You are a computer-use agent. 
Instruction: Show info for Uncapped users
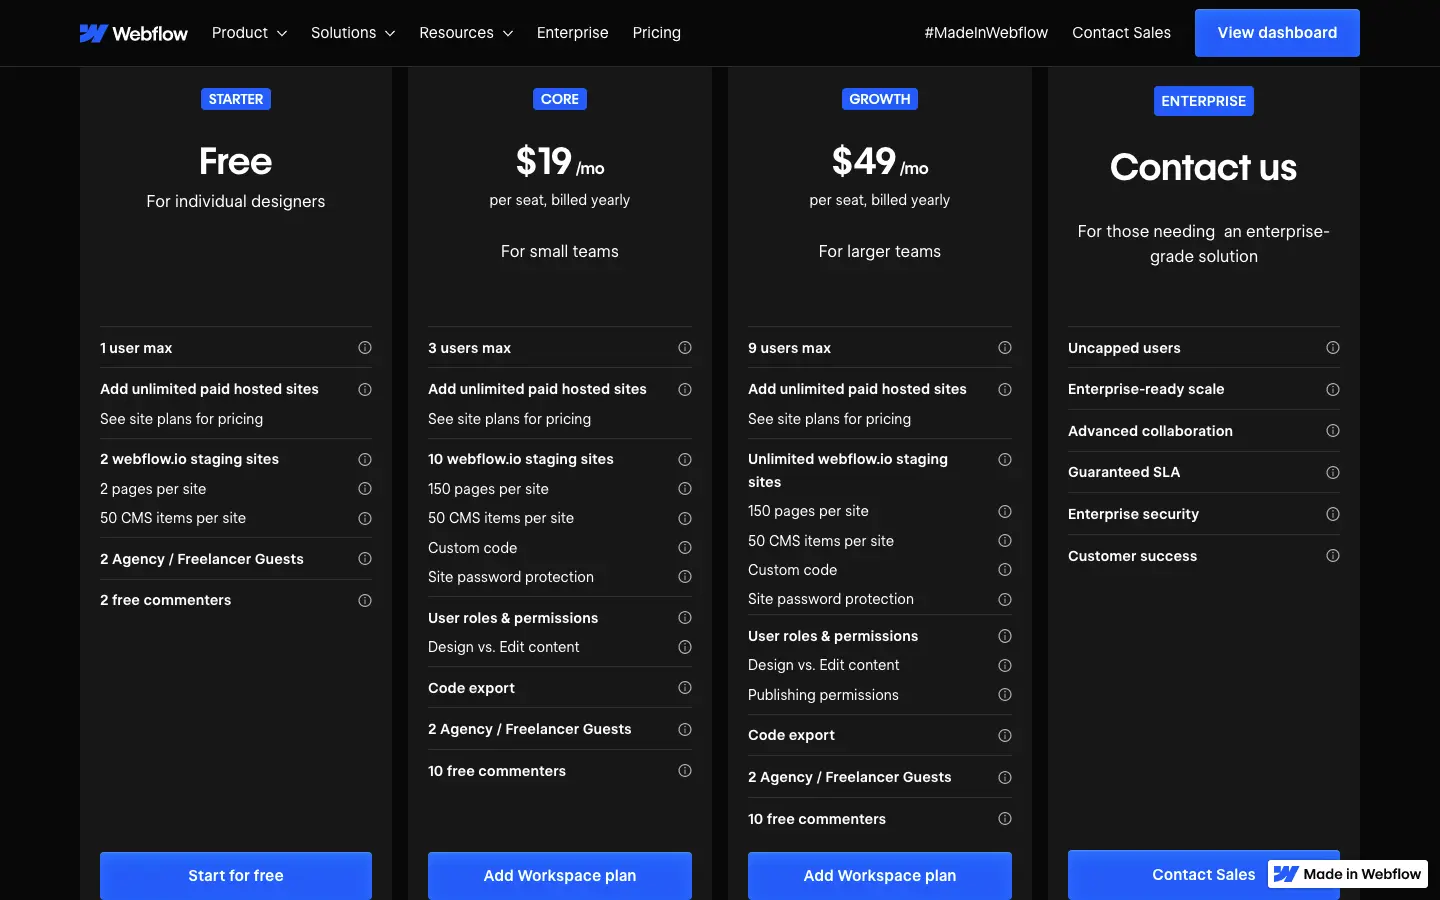pyautogui.click(x=1333, y=348)
